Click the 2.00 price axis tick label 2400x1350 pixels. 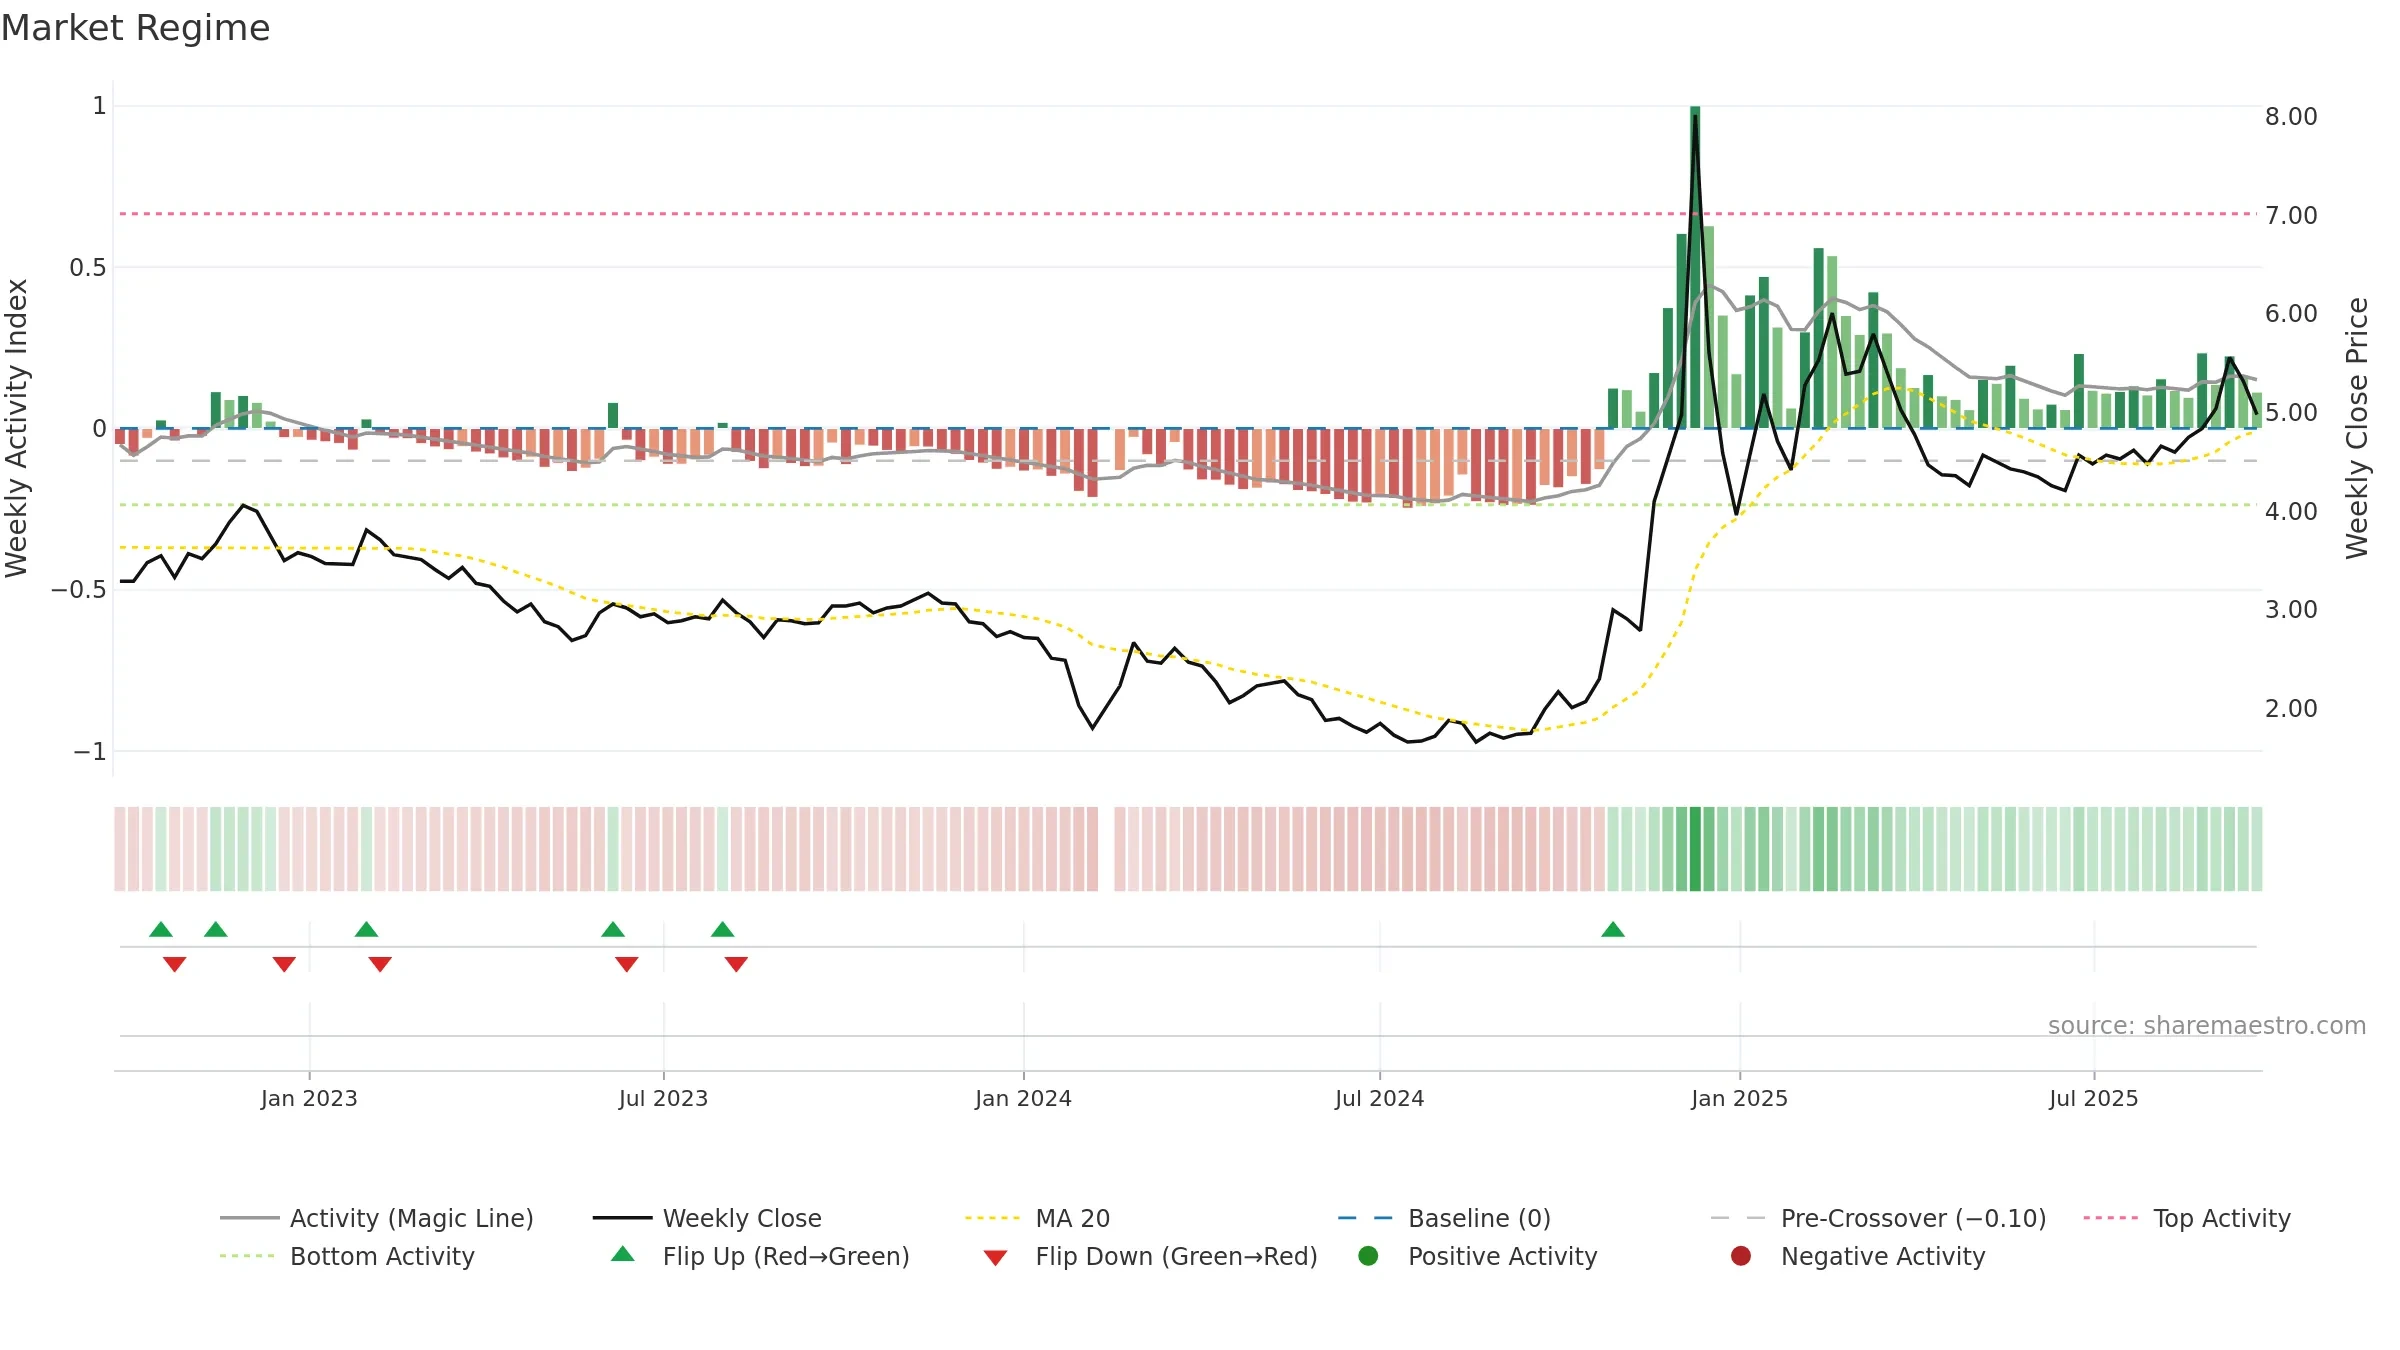point(2291,709)
